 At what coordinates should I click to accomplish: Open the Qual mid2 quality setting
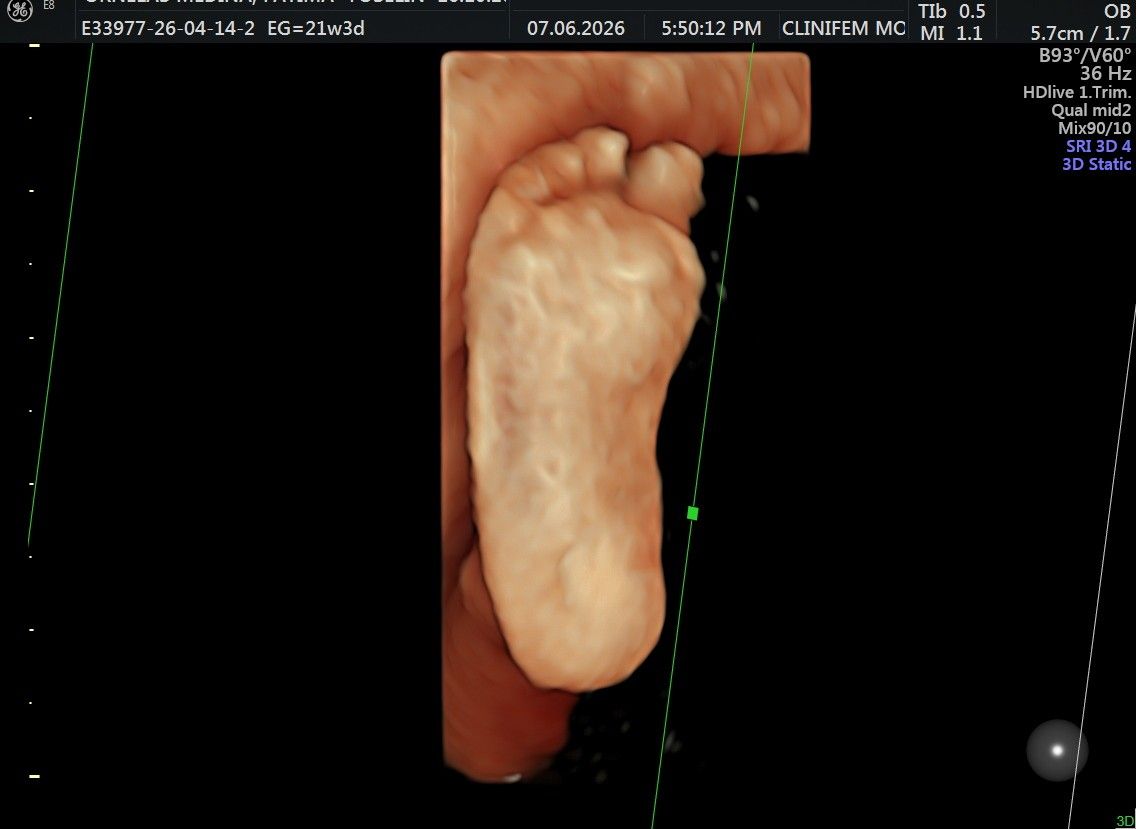coord(1091,110)
